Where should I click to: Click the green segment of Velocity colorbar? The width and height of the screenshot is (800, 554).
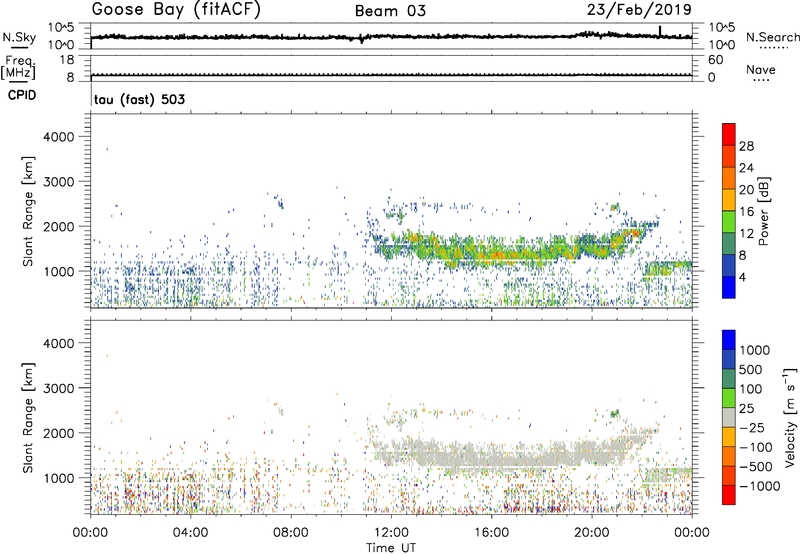(729, 398)
